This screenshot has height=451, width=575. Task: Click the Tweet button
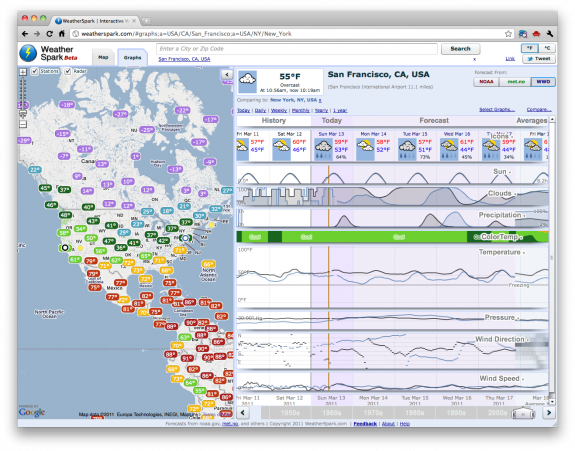tap(539, 59)
